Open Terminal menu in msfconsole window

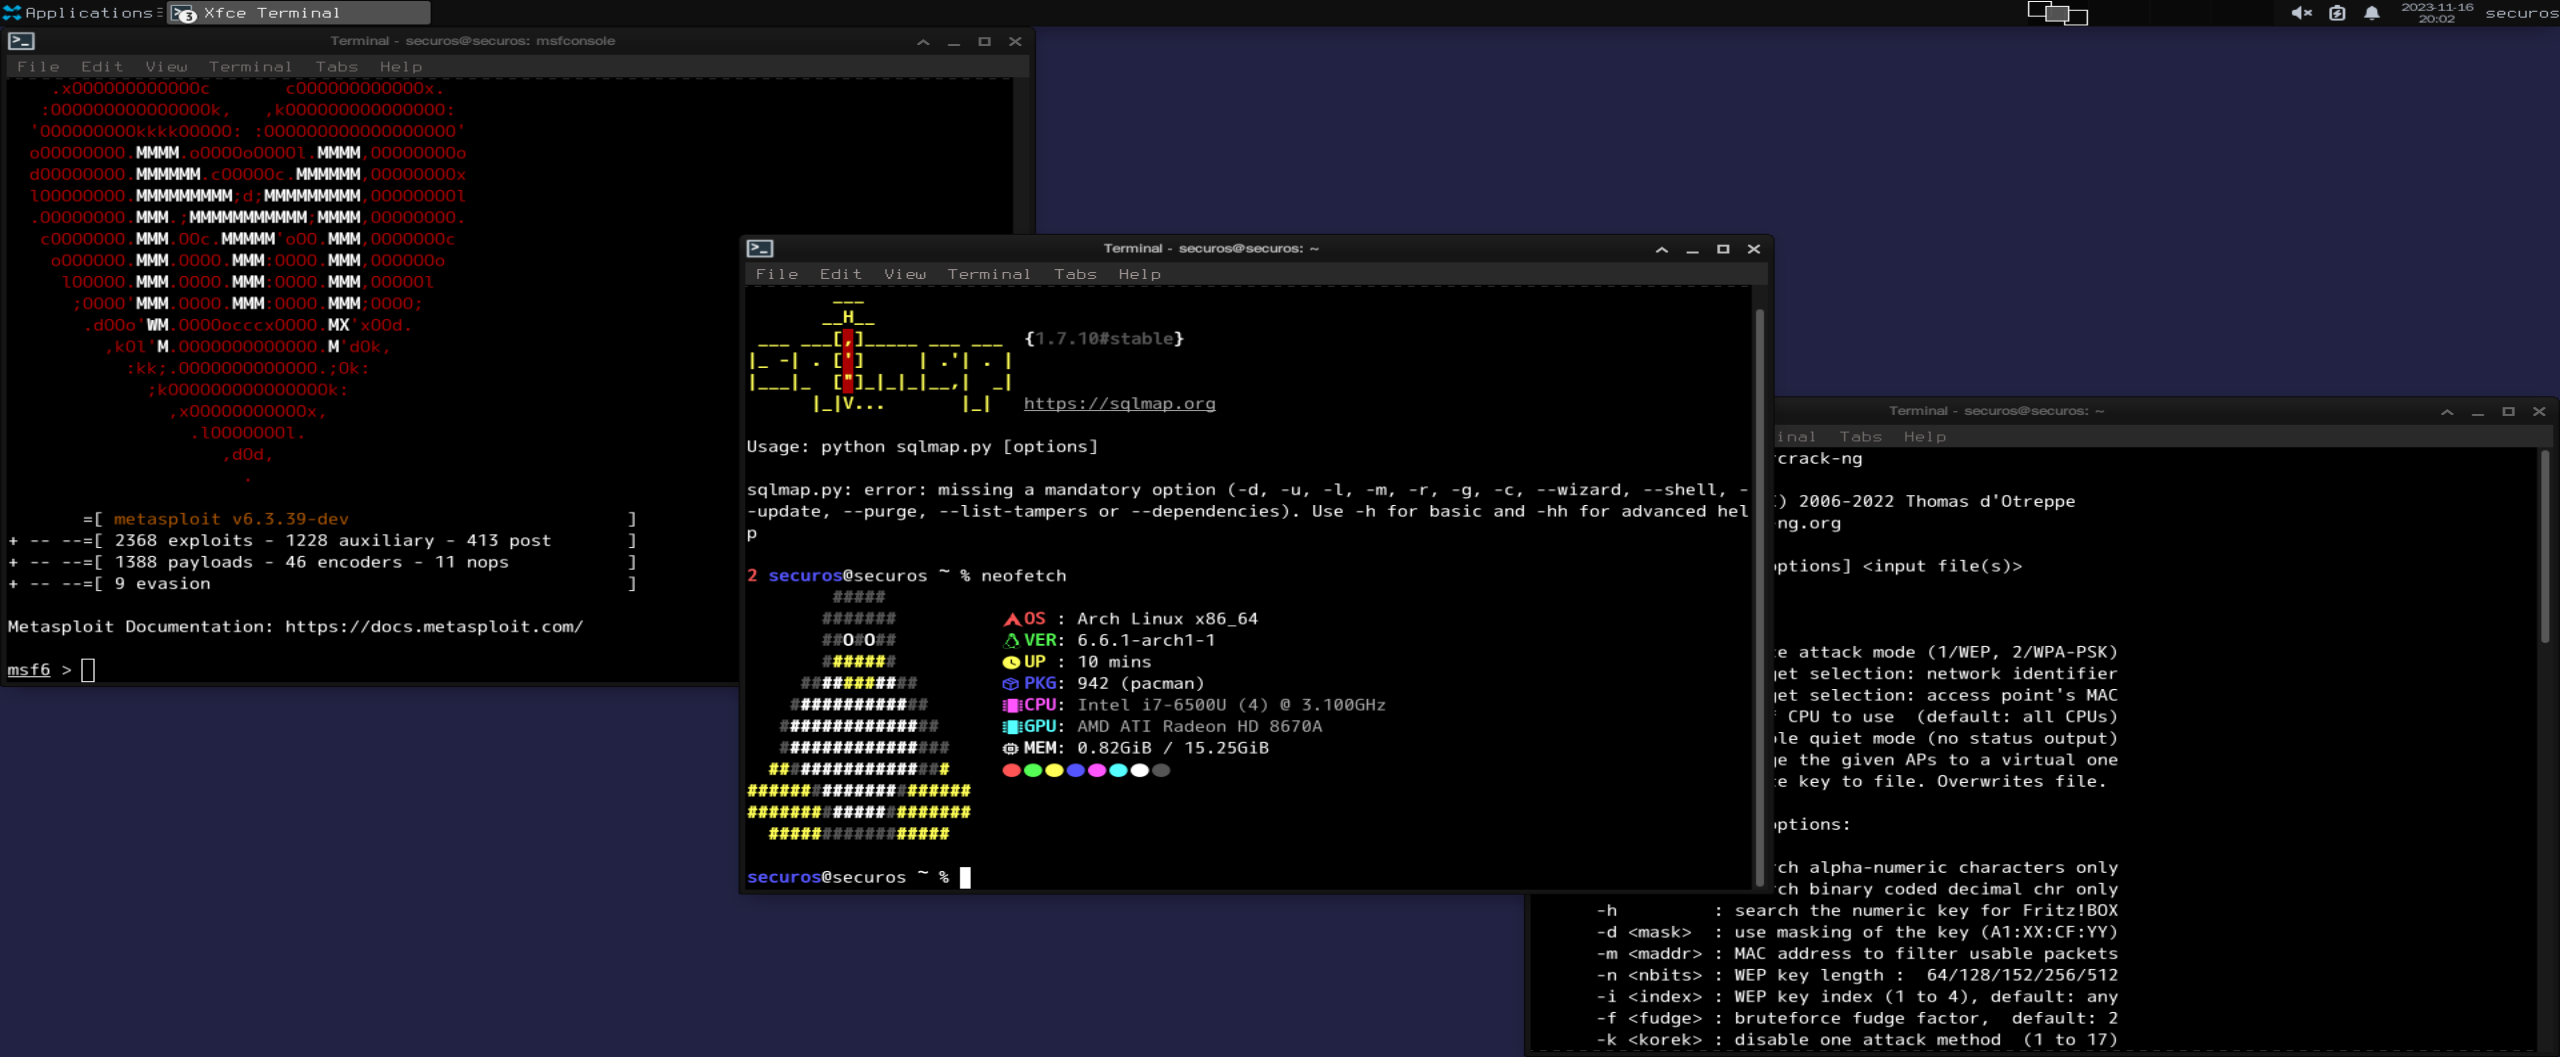(250, 67)
